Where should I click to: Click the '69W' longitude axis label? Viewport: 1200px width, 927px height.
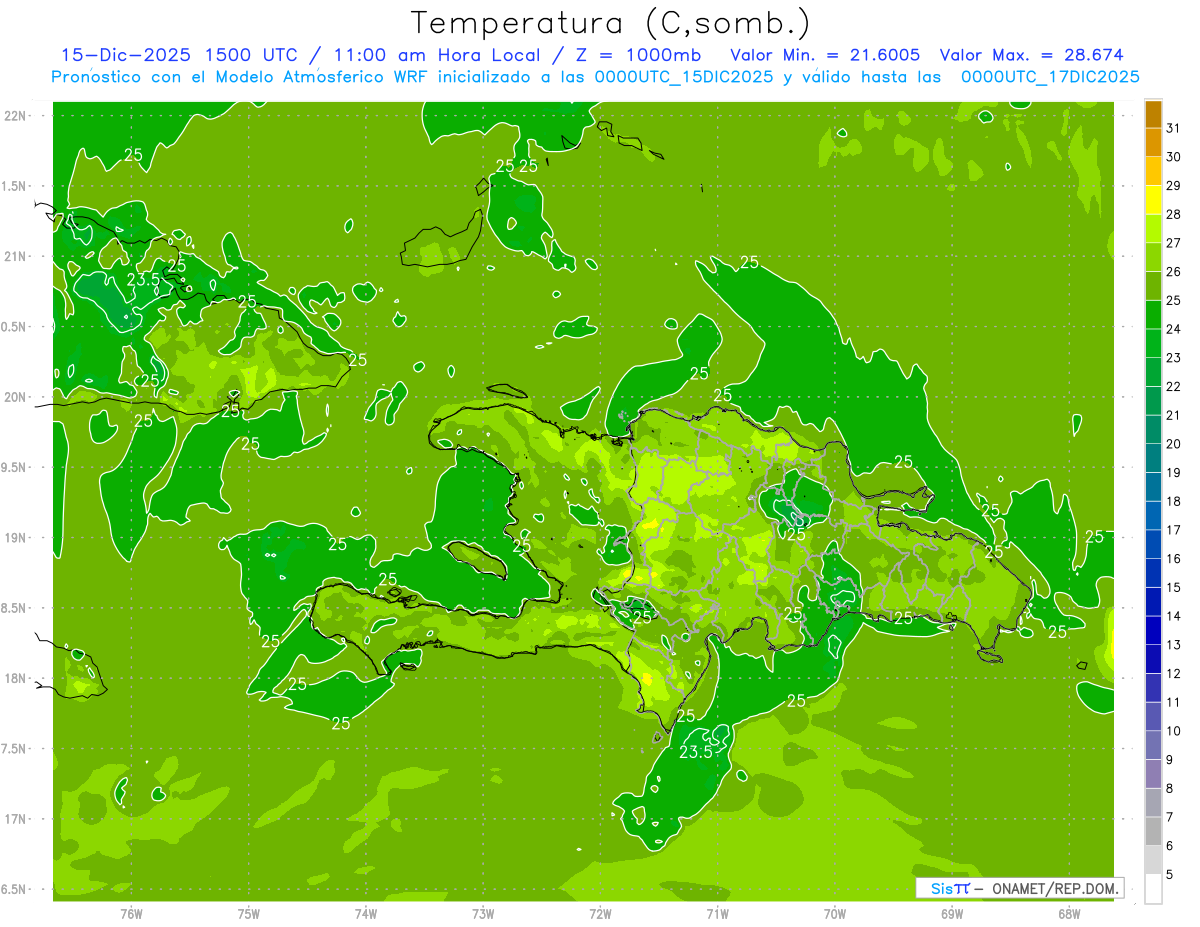(x=951, y=913)
